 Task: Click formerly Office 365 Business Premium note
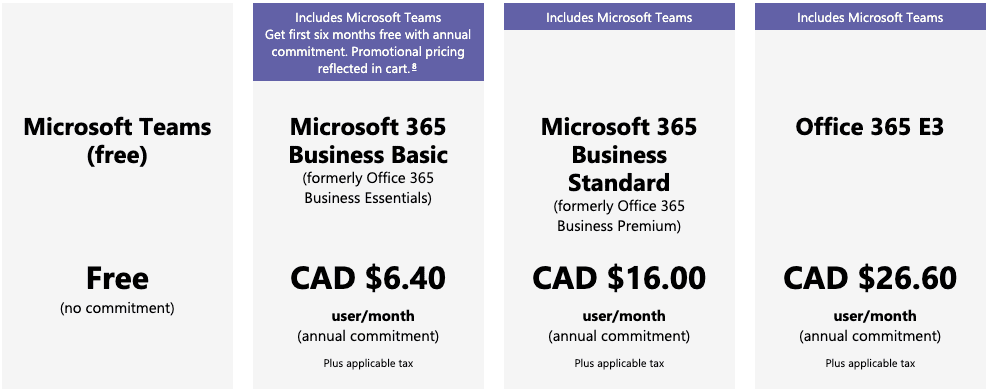click(619, 216)
